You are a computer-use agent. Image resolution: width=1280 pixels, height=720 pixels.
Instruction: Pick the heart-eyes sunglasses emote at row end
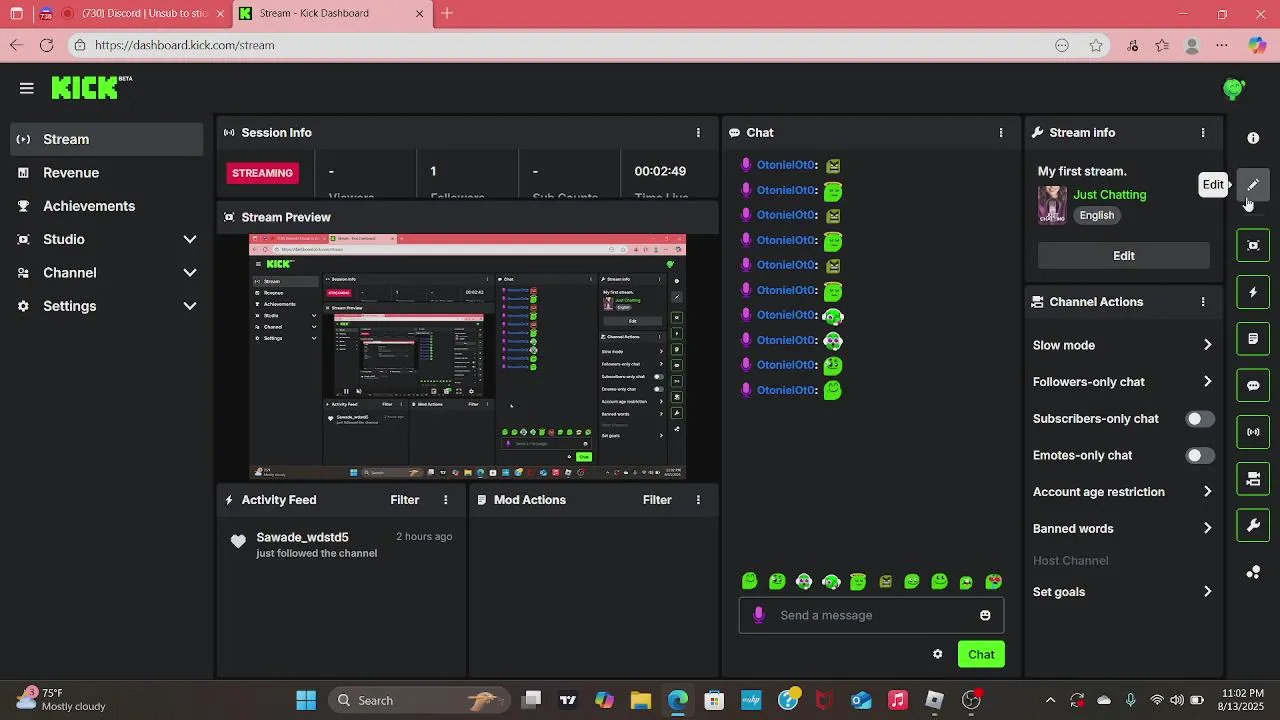(x=993, y=581)
